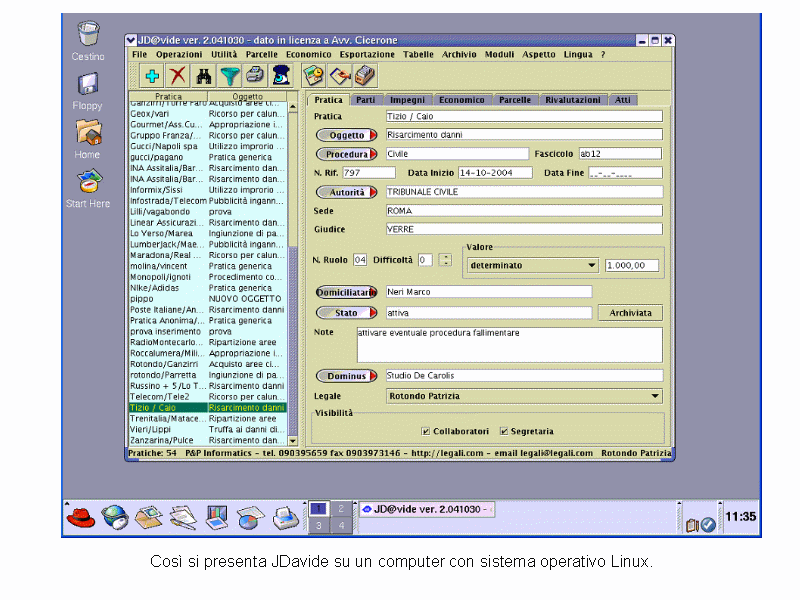Click the blue eye-stamp toolbar icon
The width and height of the screenshot is (800, 600).
[281, 77]
